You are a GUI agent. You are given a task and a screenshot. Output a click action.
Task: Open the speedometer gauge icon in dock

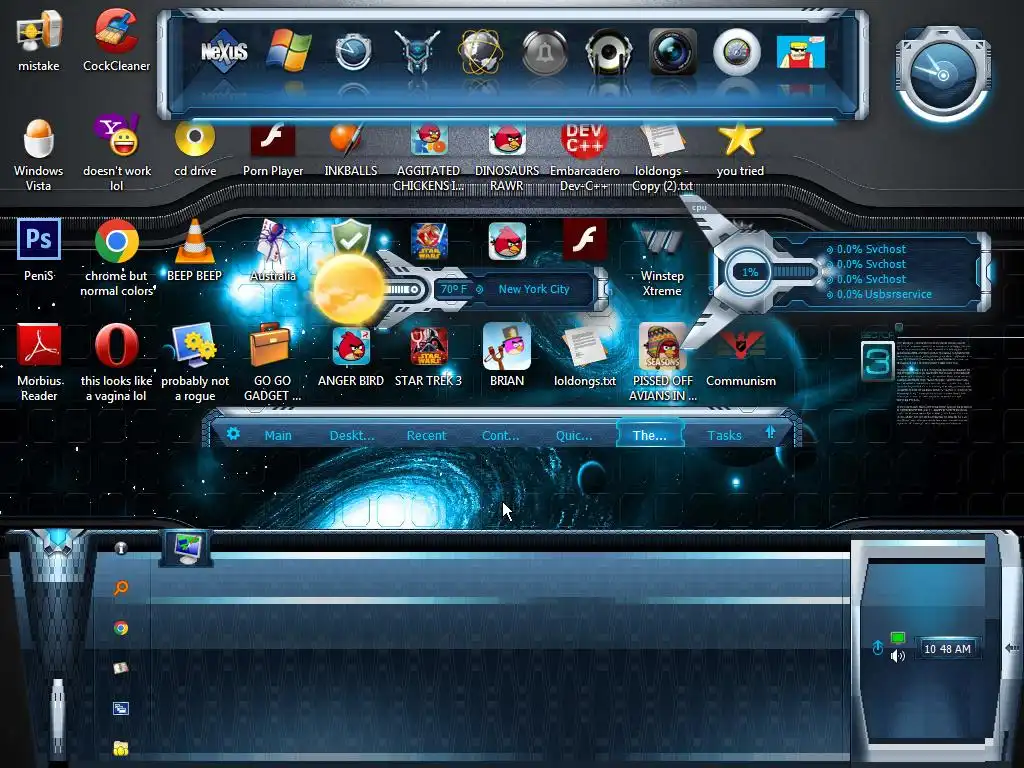tap(737, 52)
